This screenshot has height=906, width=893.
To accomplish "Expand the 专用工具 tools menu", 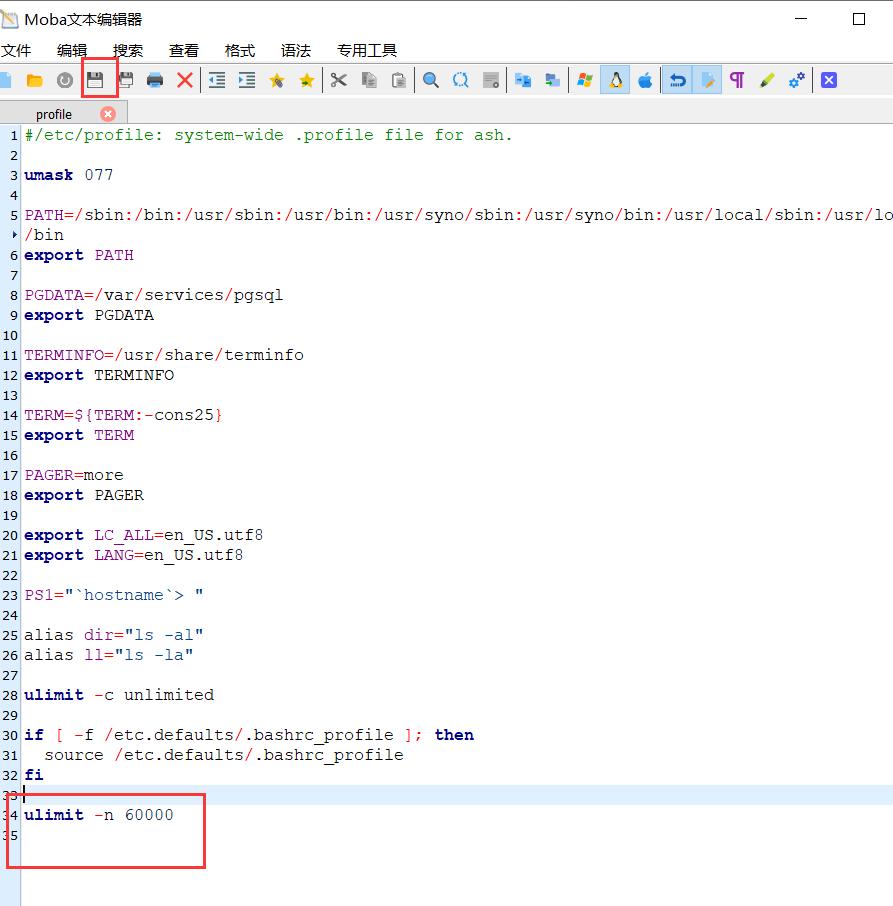I will tap(367, 50).
